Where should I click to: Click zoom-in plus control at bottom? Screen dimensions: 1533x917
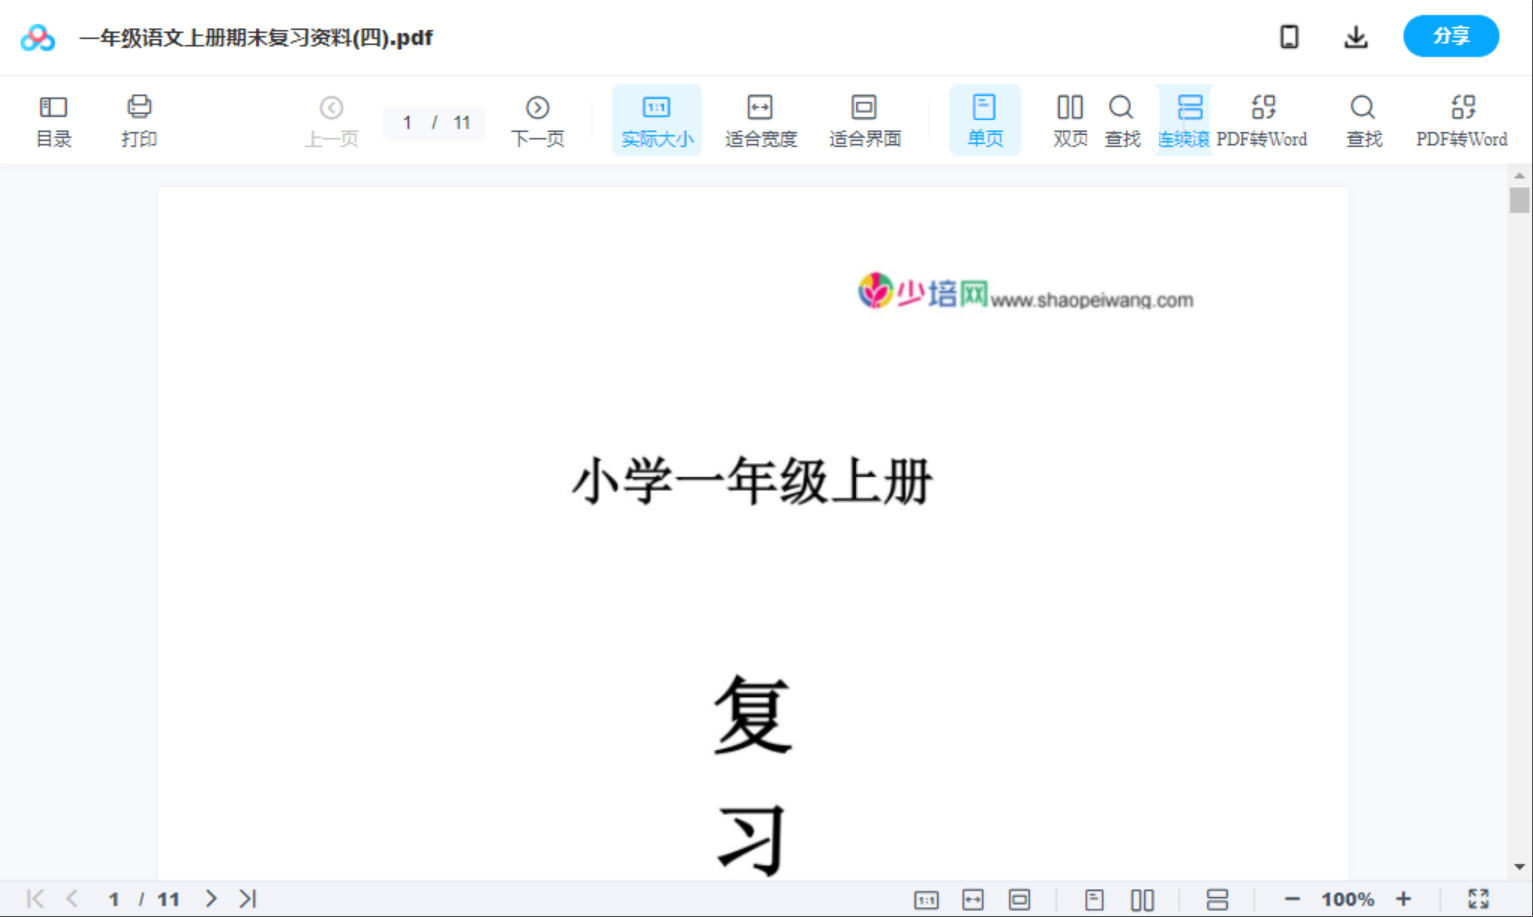(x=1405, y=898)
